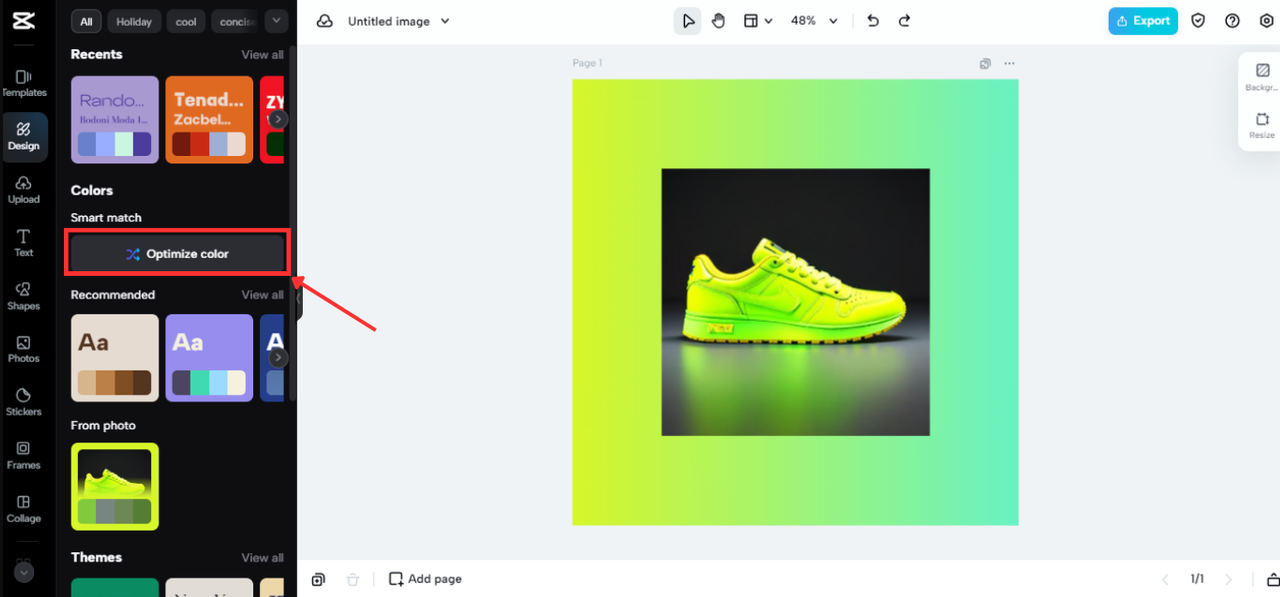Viewport: 1280px width, 597px height.
Task: Open Page 1 more options menu
Action: 1009,63
